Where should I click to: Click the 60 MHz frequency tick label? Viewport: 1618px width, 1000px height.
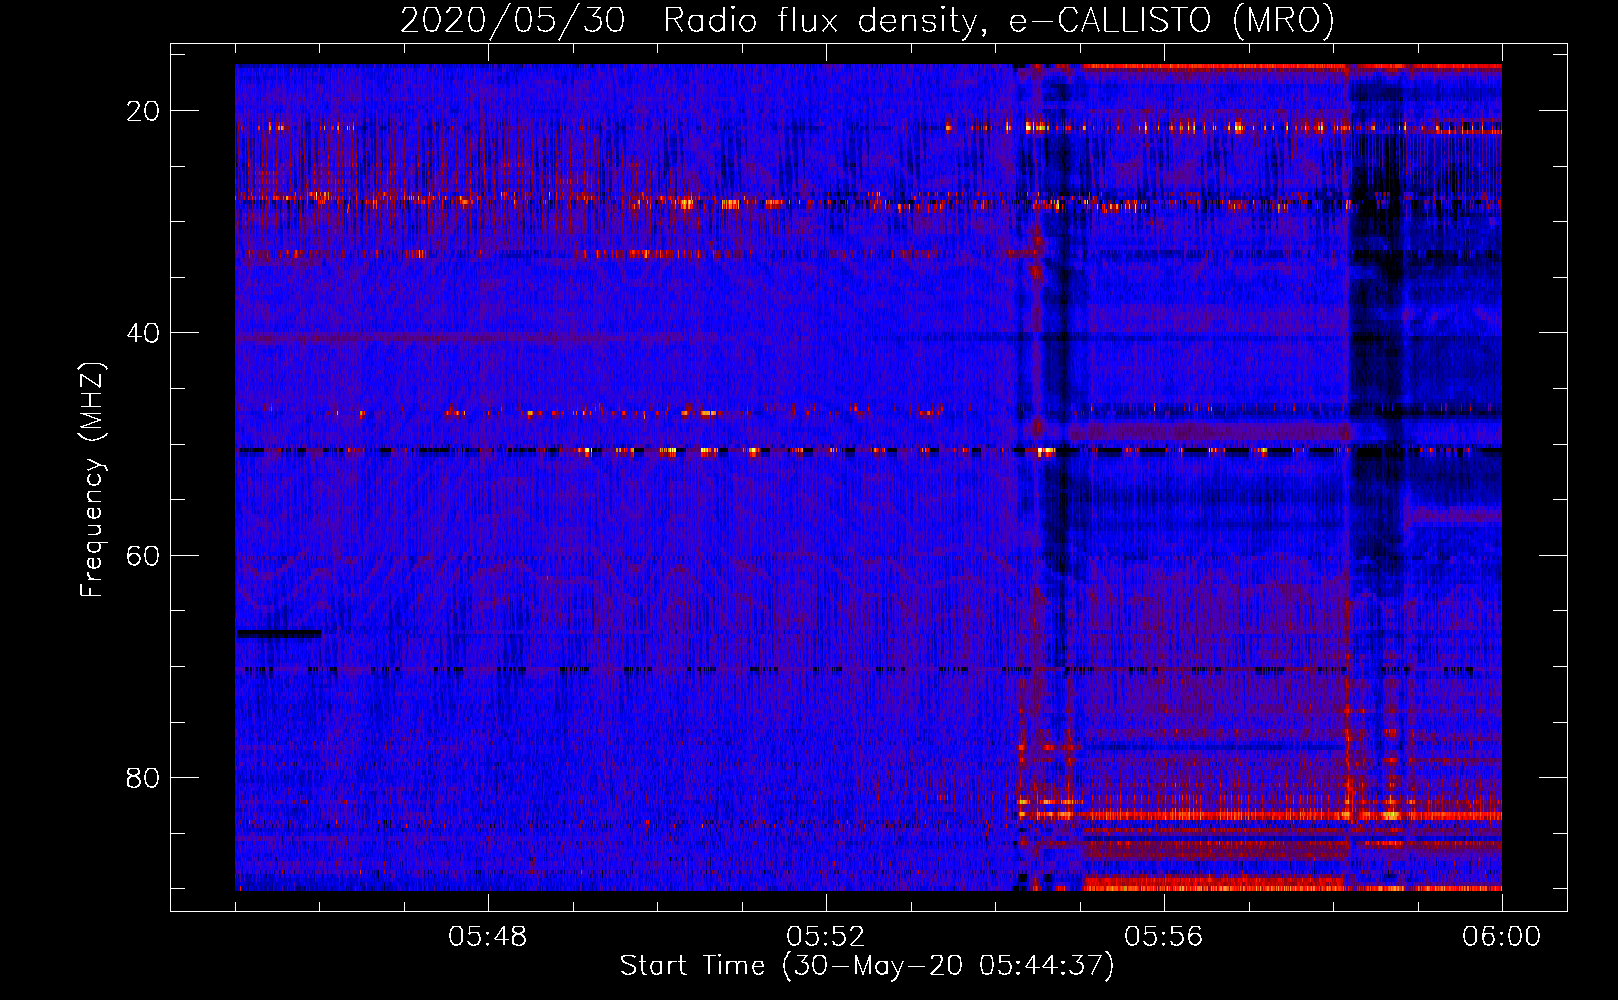click(143, 555)
